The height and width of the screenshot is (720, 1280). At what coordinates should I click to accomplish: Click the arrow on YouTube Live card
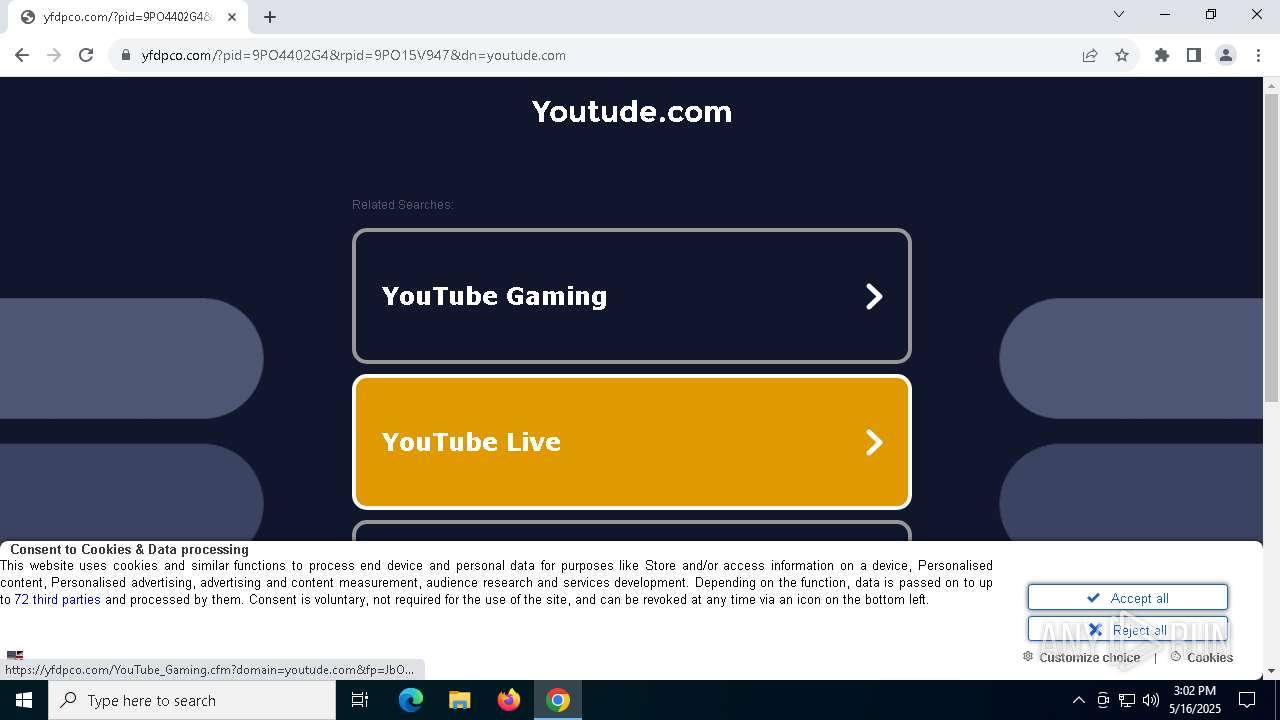tap(874, 442)
